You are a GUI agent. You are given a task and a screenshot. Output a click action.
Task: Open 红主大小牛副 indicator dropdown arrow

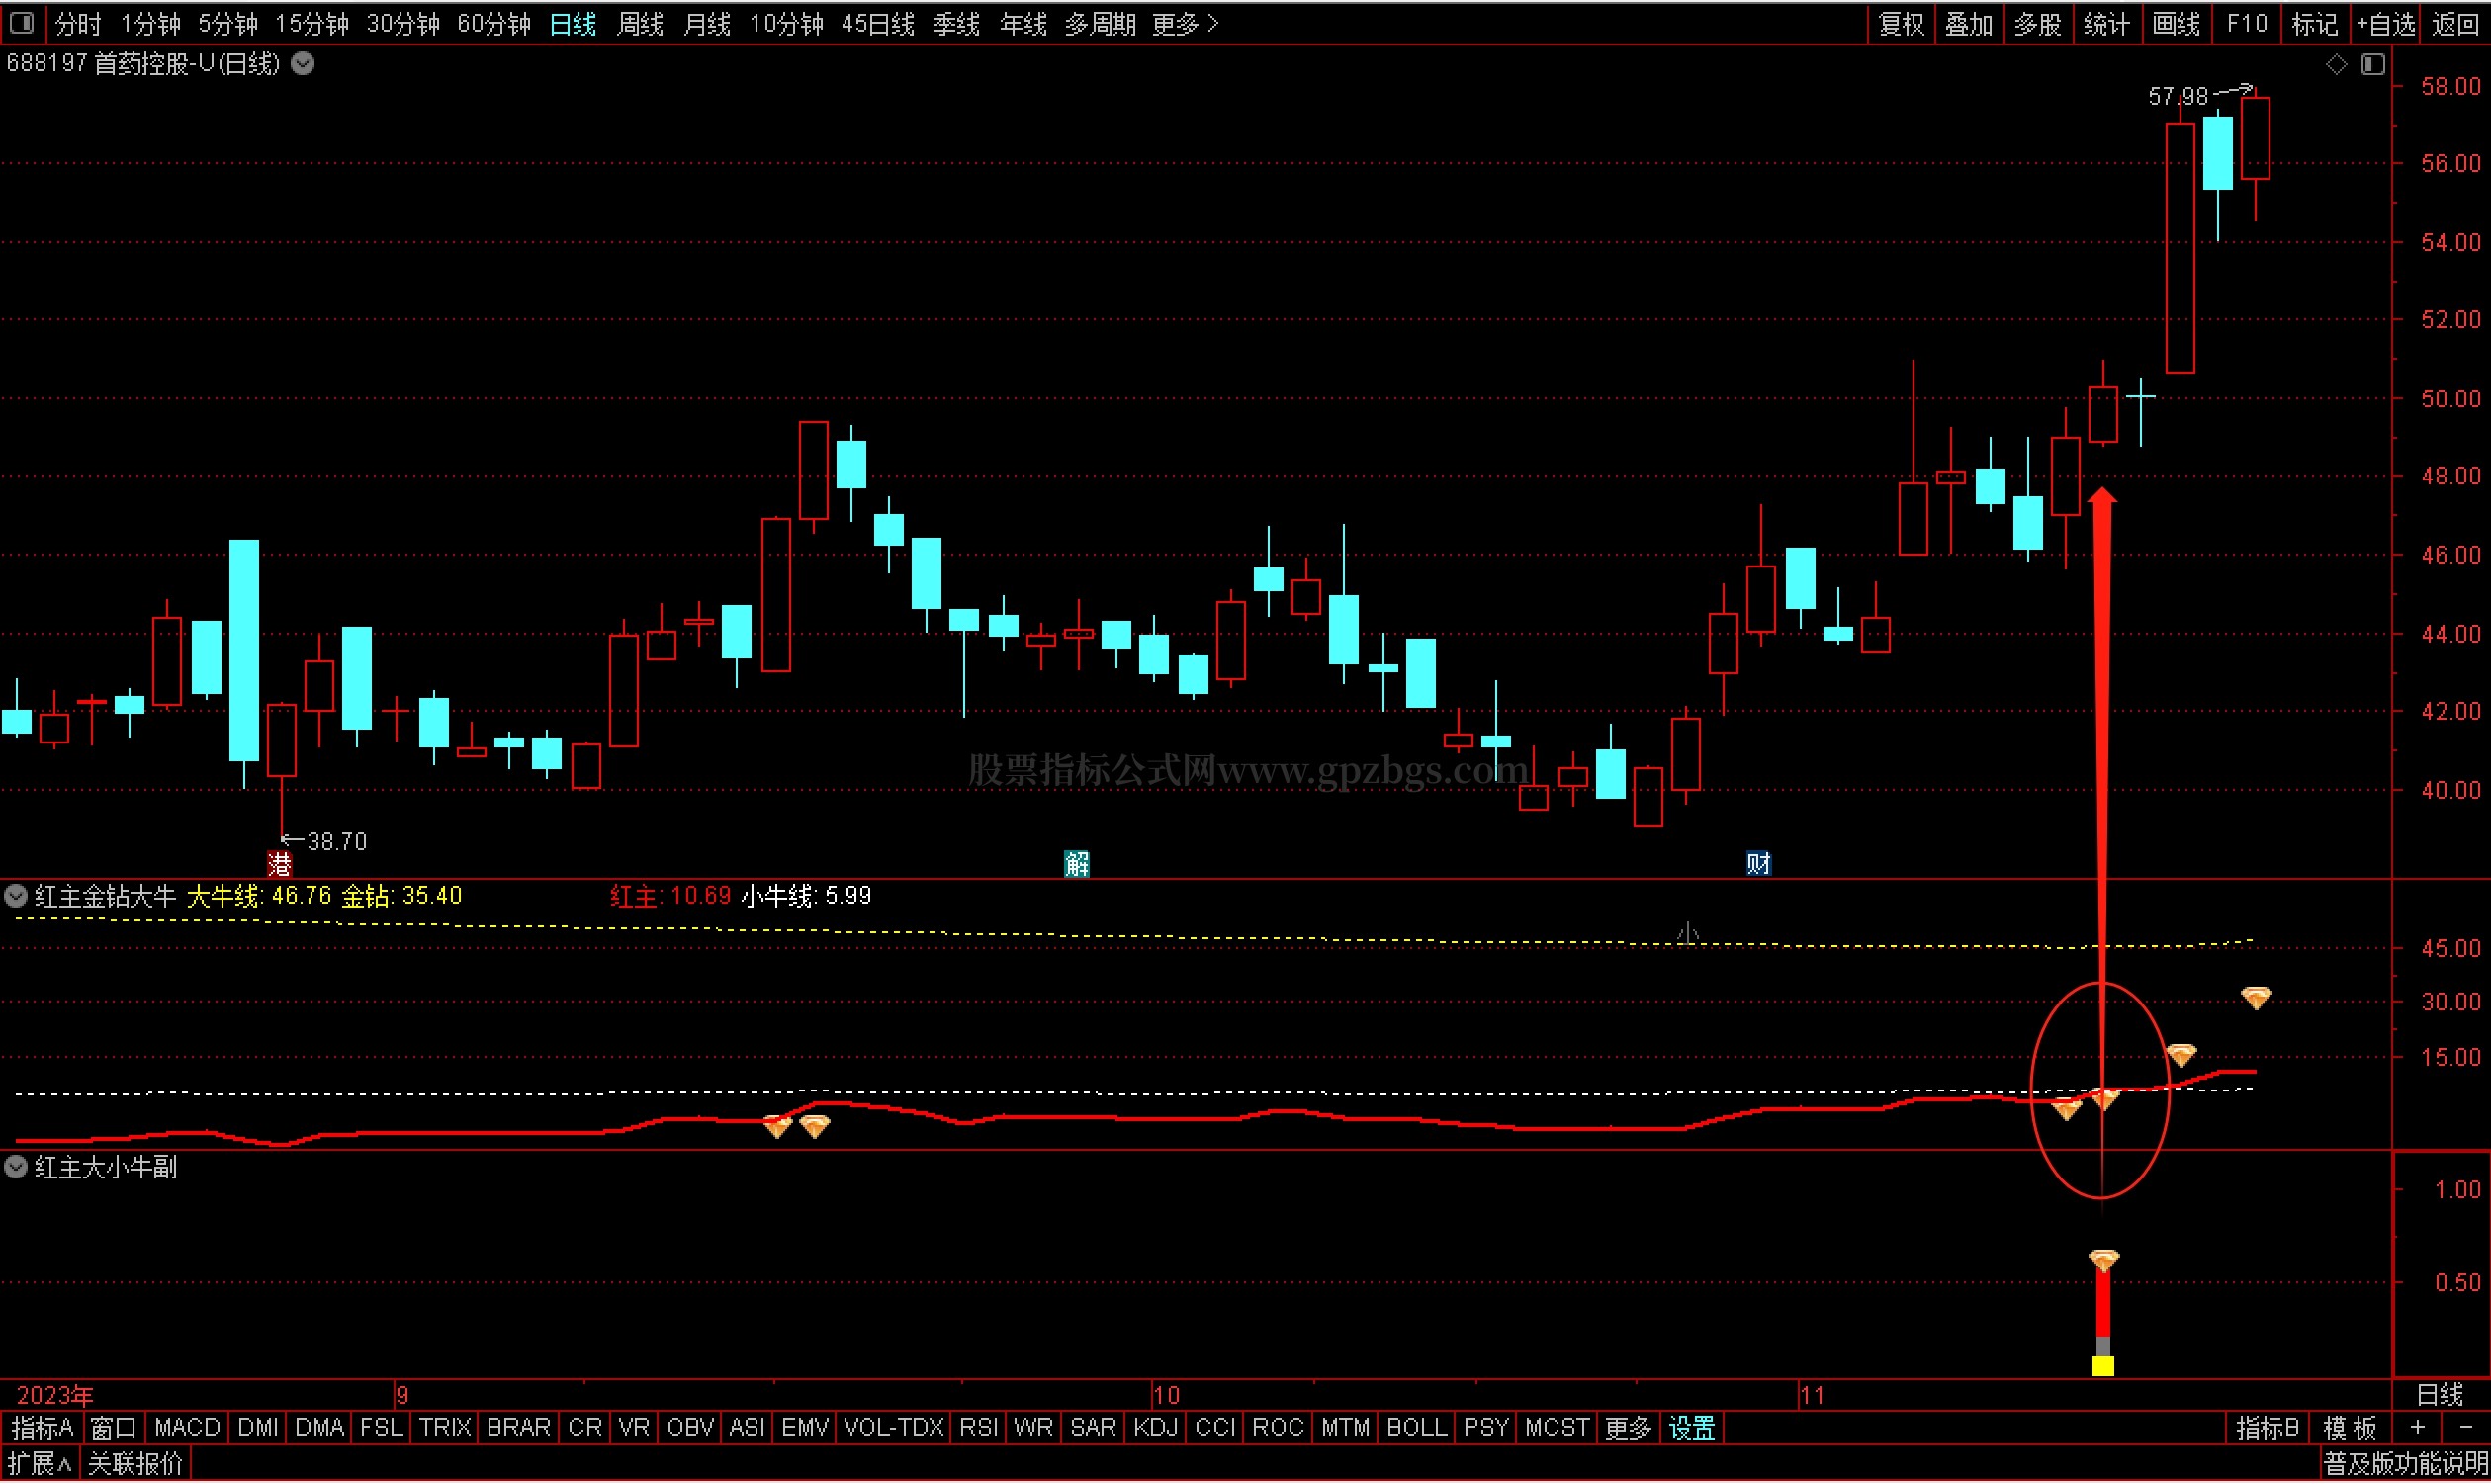pyautogui.click(x=16, y=1168)
